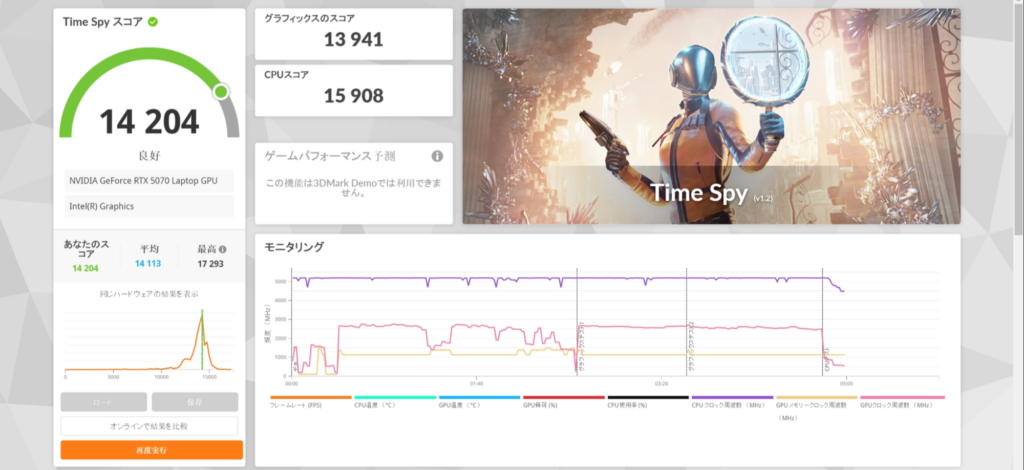Click the Time Spy v1.2 banner image
The height and width of the screenshot is (470, 1024).
tap(711, 116)
